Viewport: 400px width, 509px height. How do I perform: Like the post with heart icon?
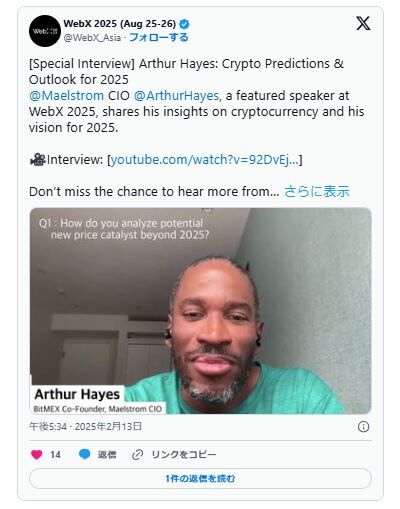coord(37,454)
